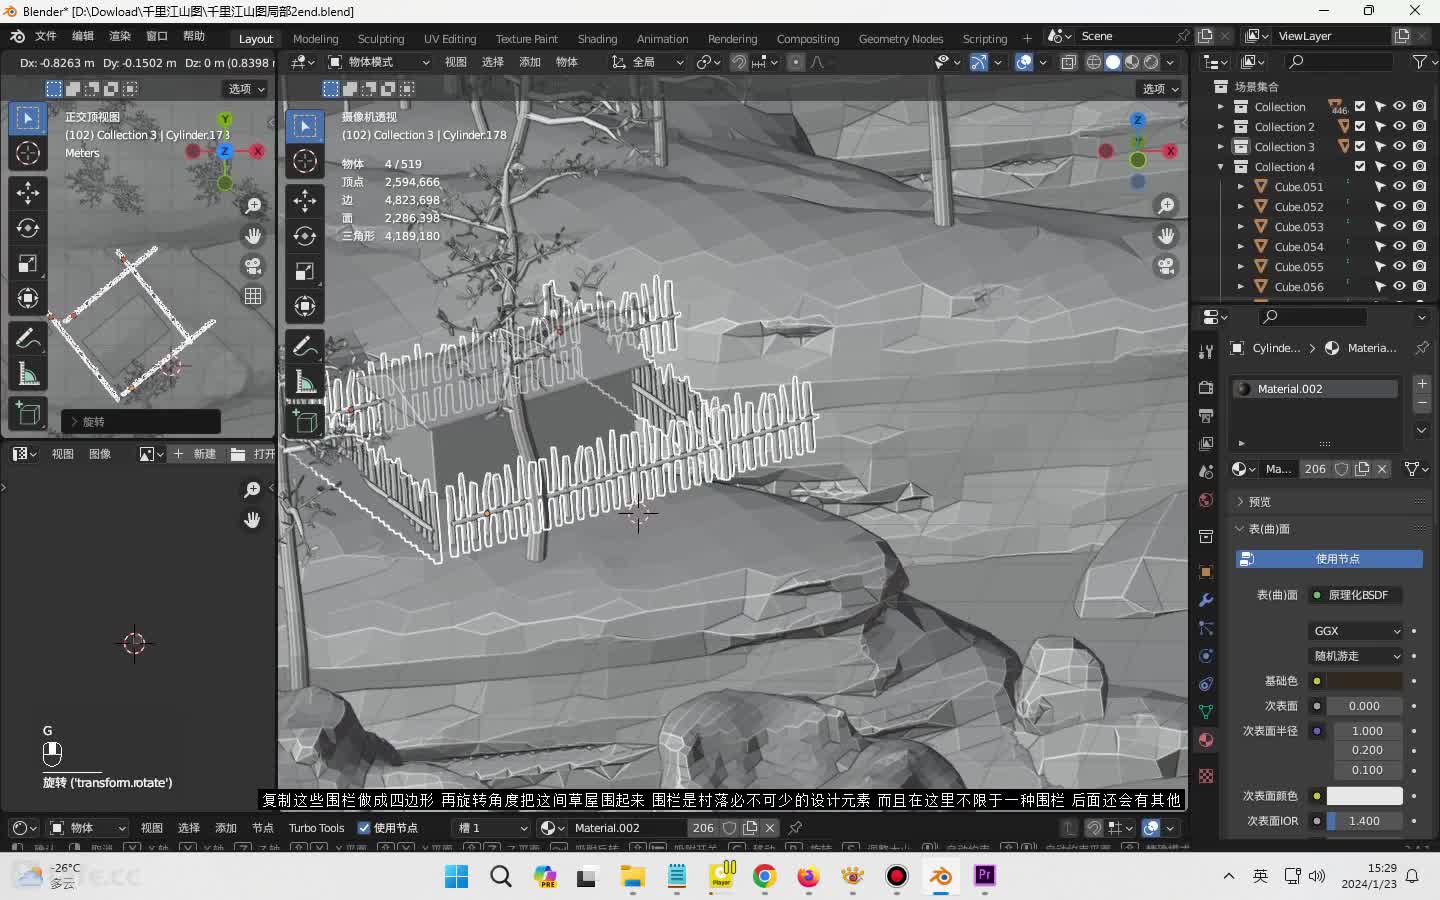1440x900 pixels.
Task: Open Global orientation dropdown
Action: click(x=648, y=62)
